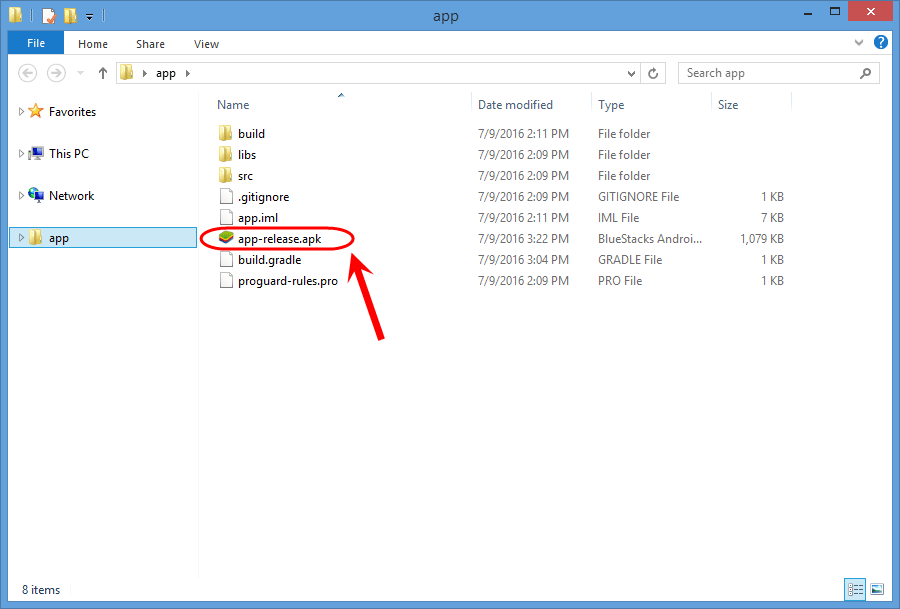Click the 7/9/2016 3:22 PM date cell
Viewport: 900px width, 609px height.
click(523, 239)
